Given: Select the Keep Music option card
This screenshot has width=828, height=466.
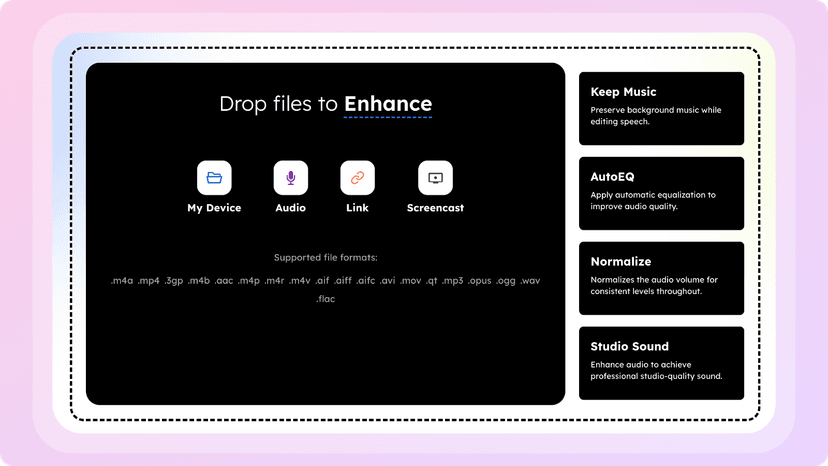Looking at the screenshot, I should 661,108.
